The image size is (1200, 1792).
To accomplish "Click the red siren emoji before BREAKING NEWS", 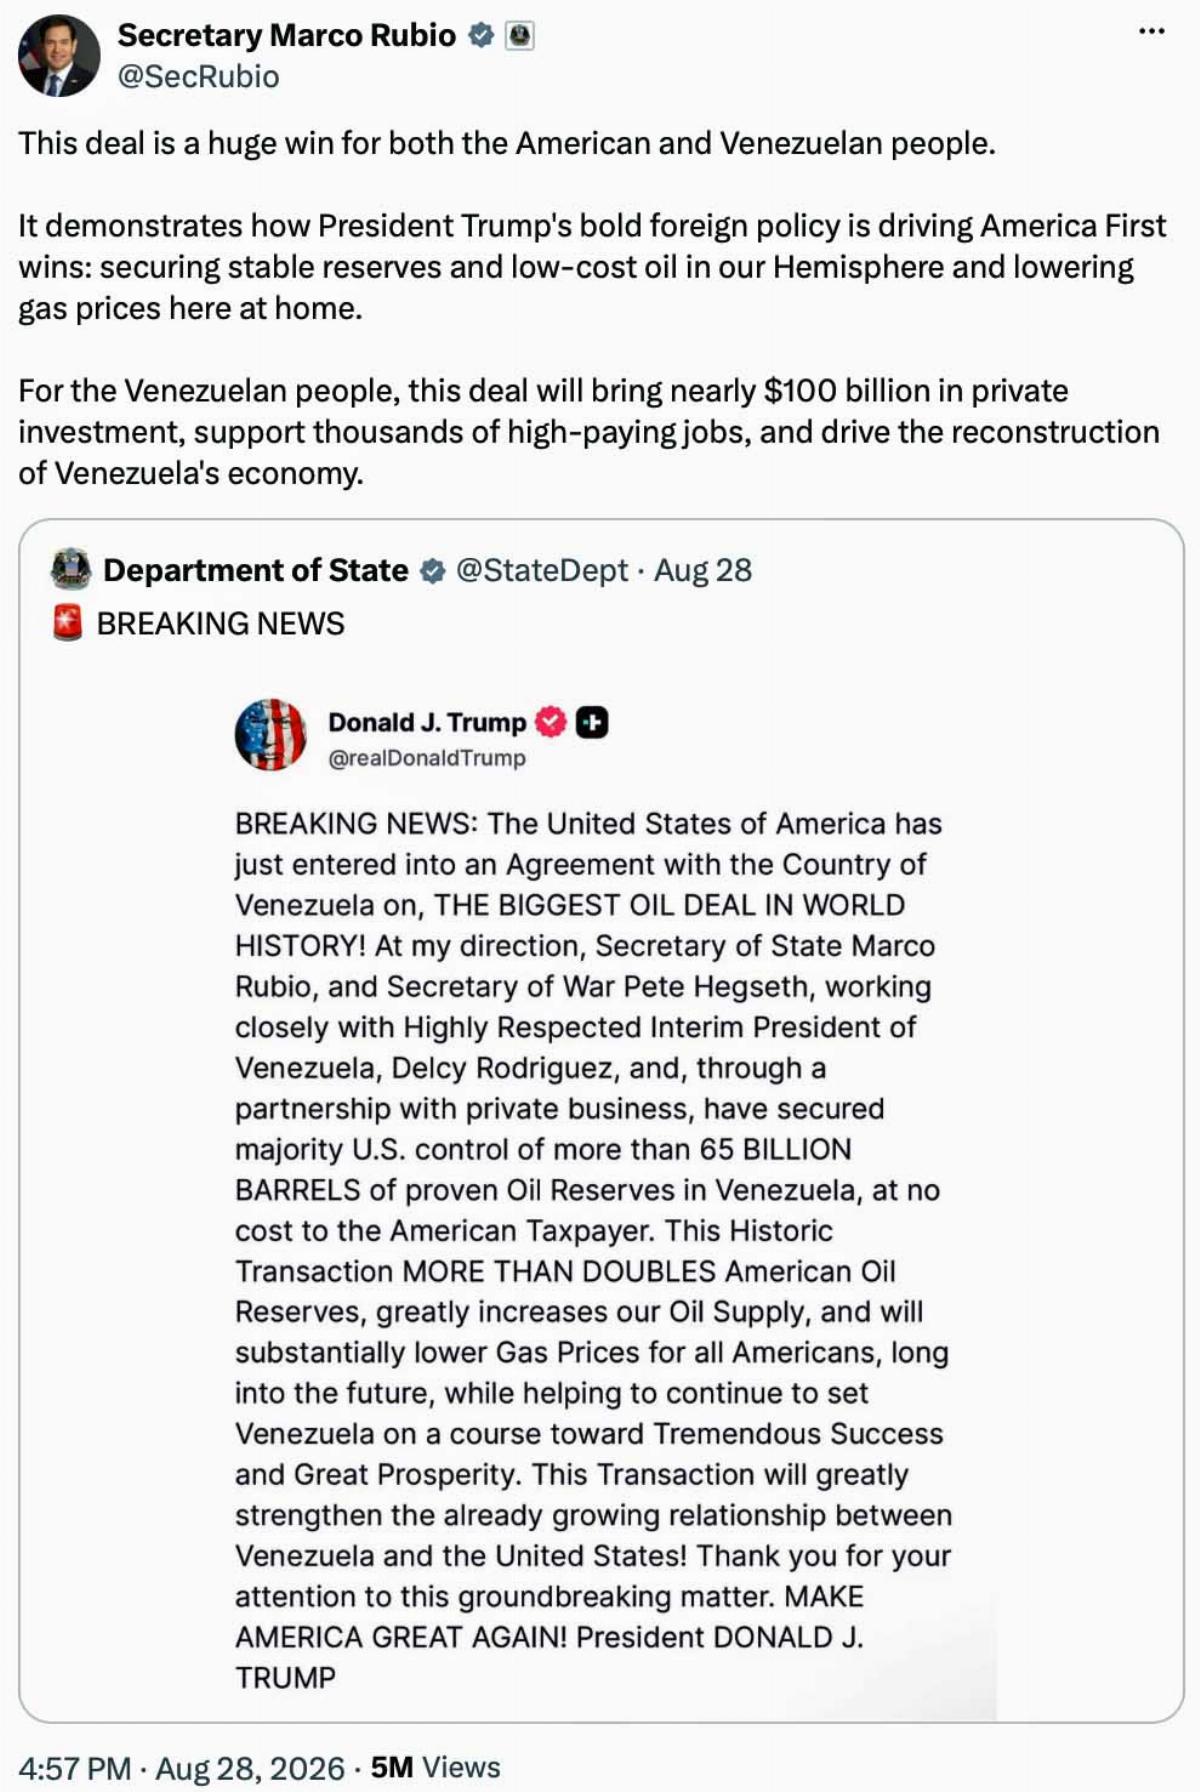I will (68, 623).
